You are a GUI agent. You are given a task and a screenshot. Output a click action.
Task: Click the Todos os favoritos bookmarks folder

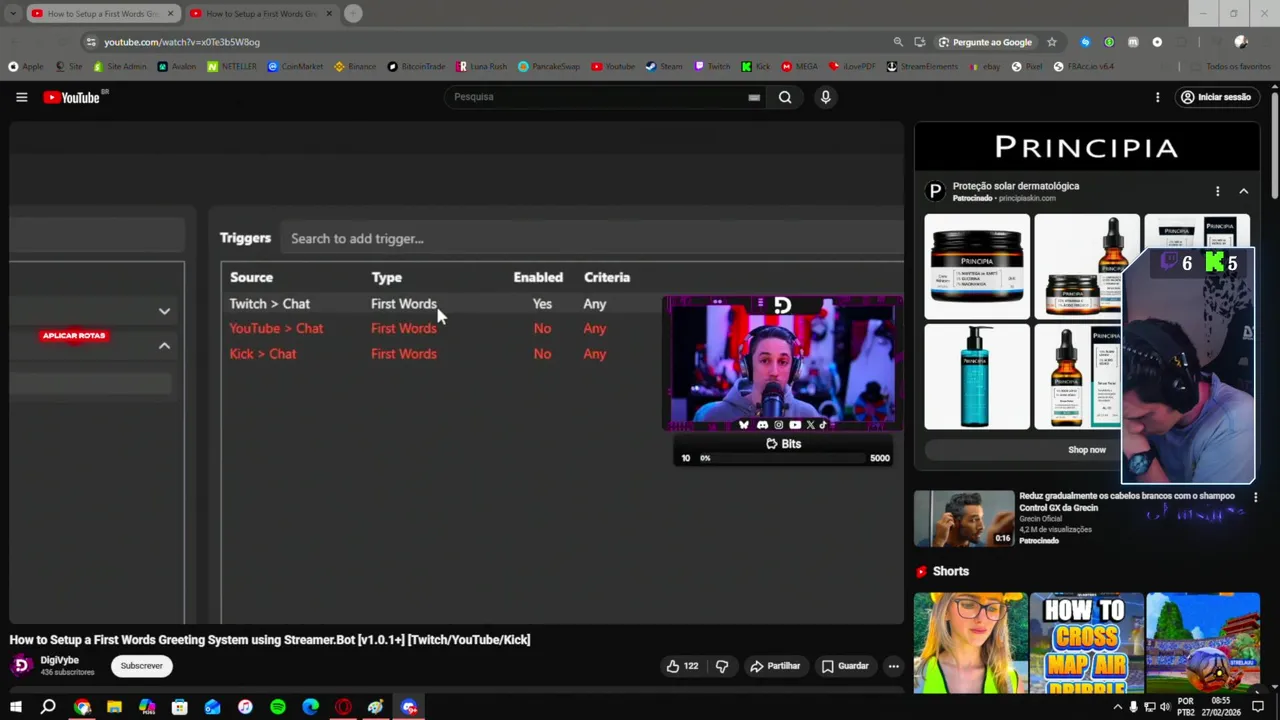coord(1231,67)
